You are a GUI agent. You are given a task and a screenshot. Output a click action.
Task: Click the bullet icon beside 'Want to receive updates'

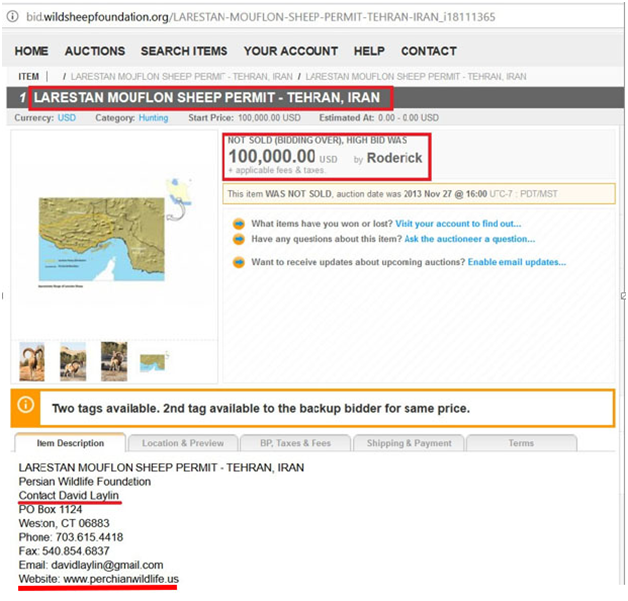tap(238, 262)
